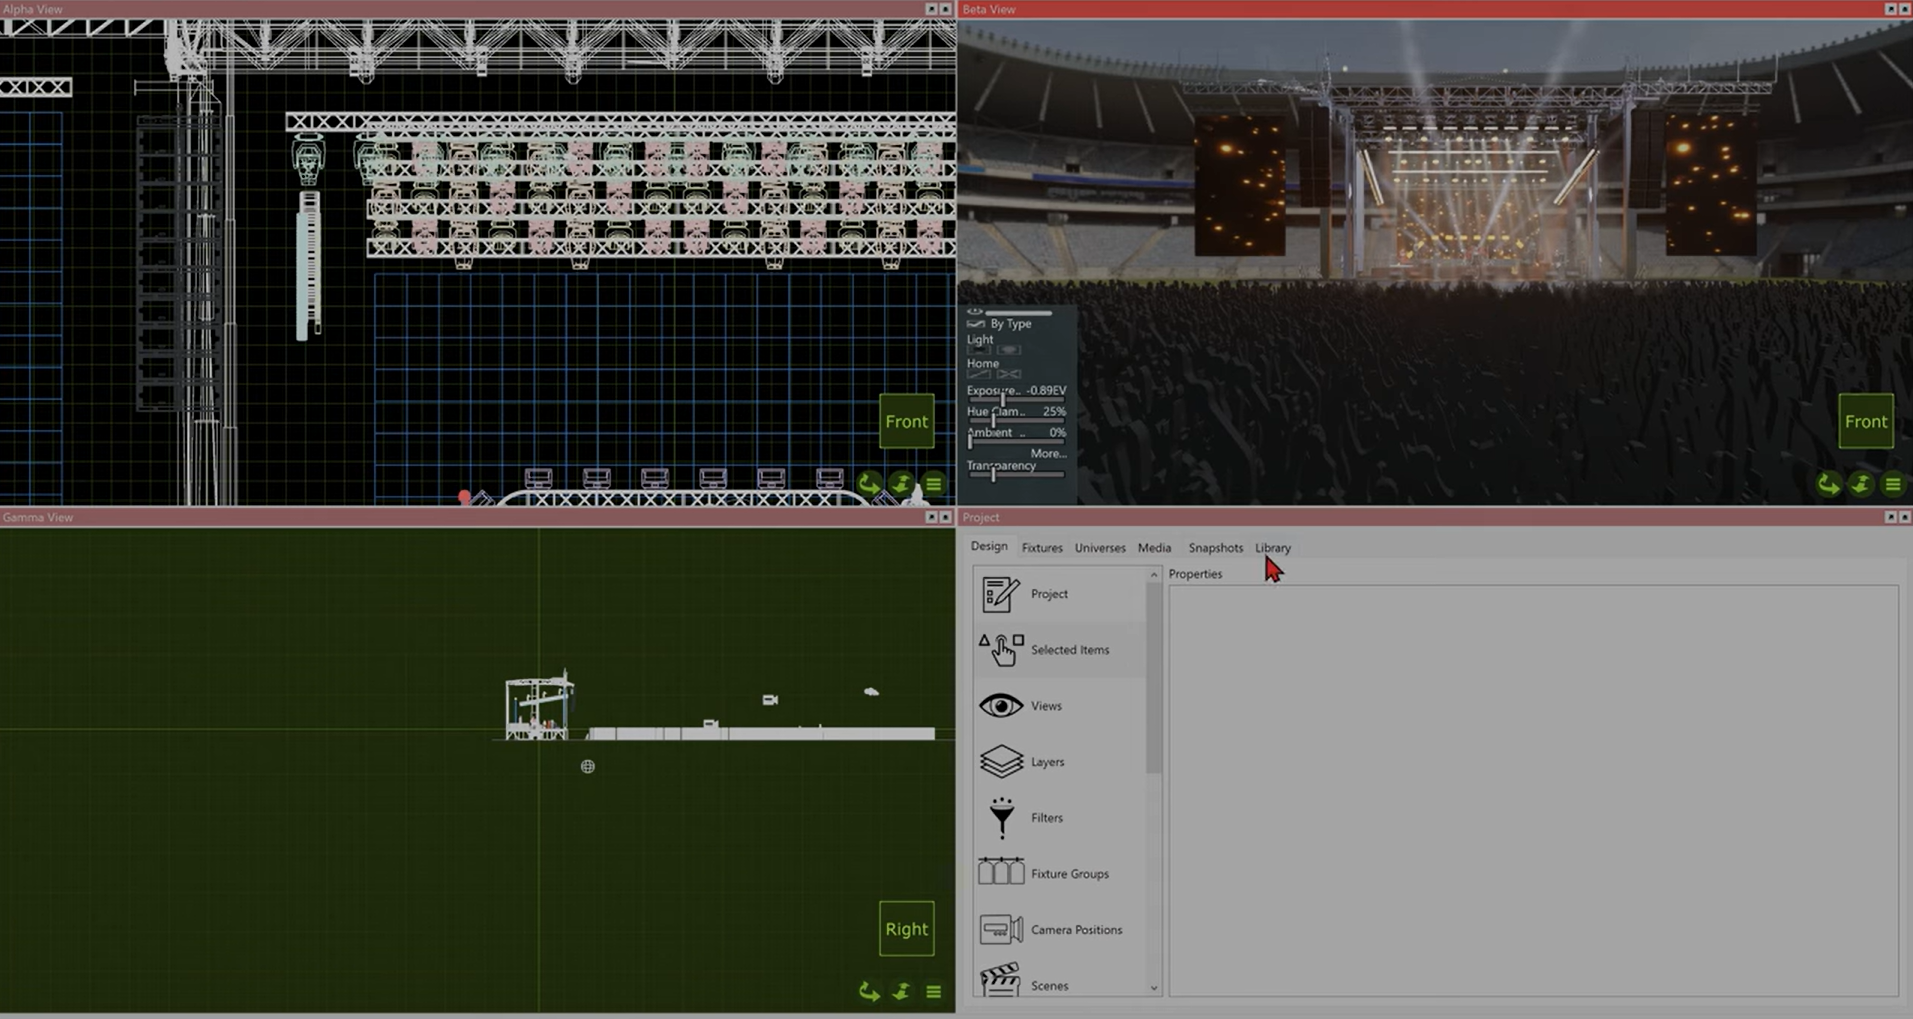This screenshot has width=1913, height=1019.
Task: Open the hamburger menu in Alpha View
Action: 934,485
